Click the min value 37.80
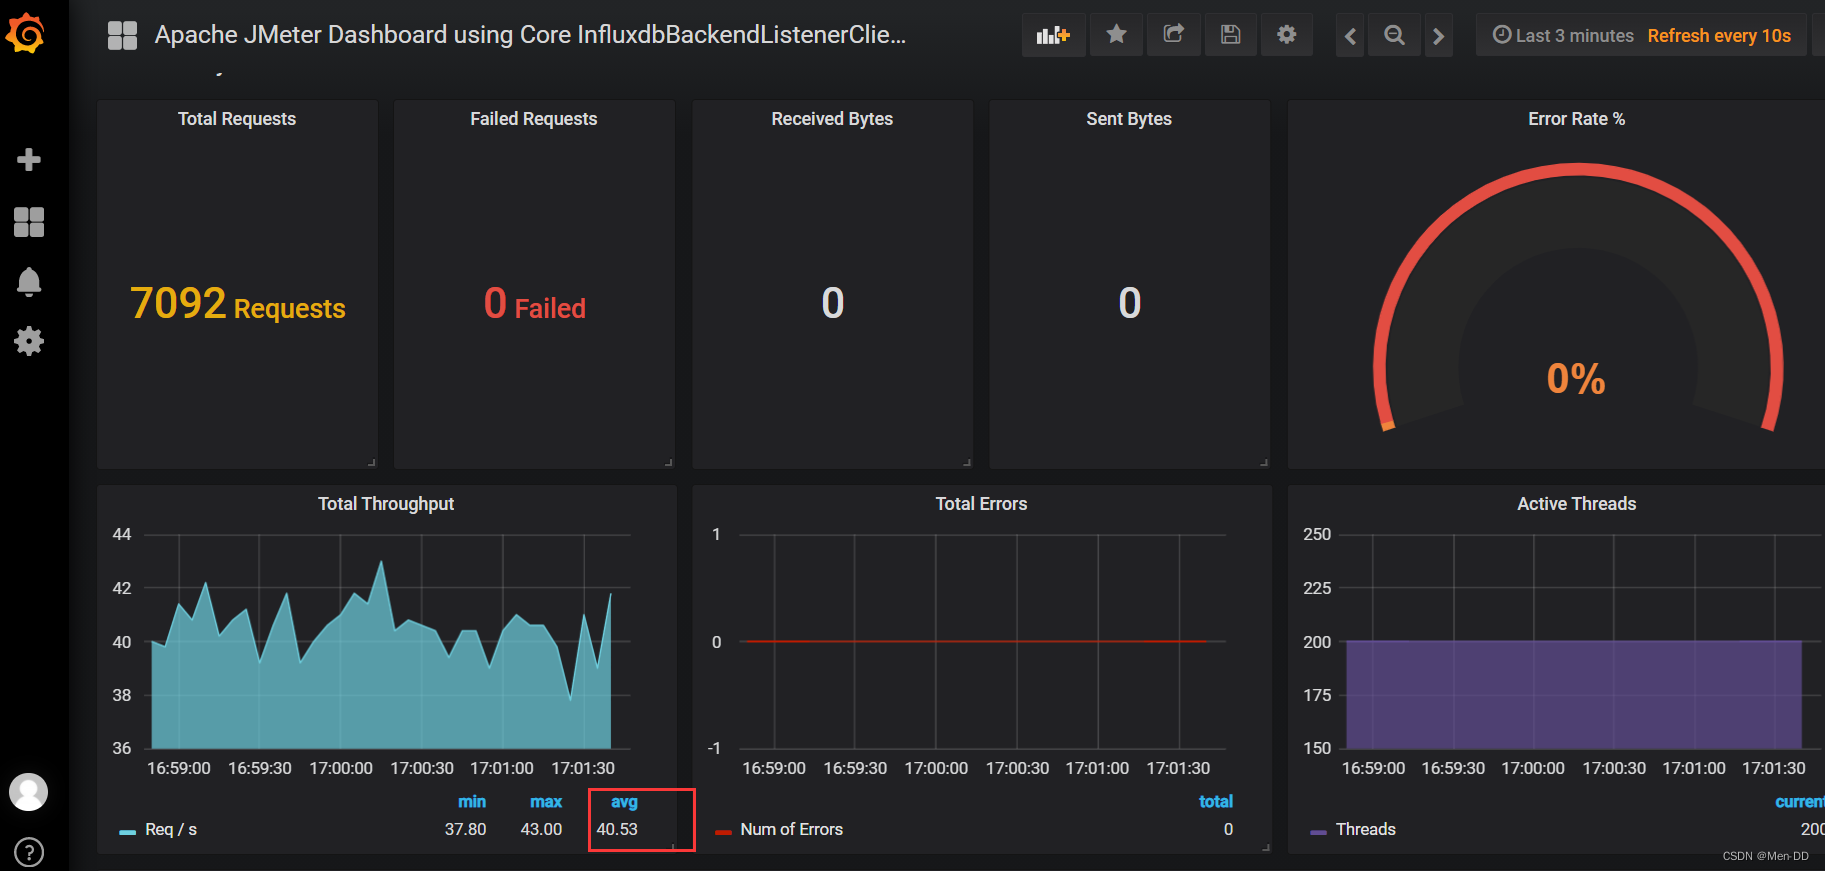 [466, 829]
